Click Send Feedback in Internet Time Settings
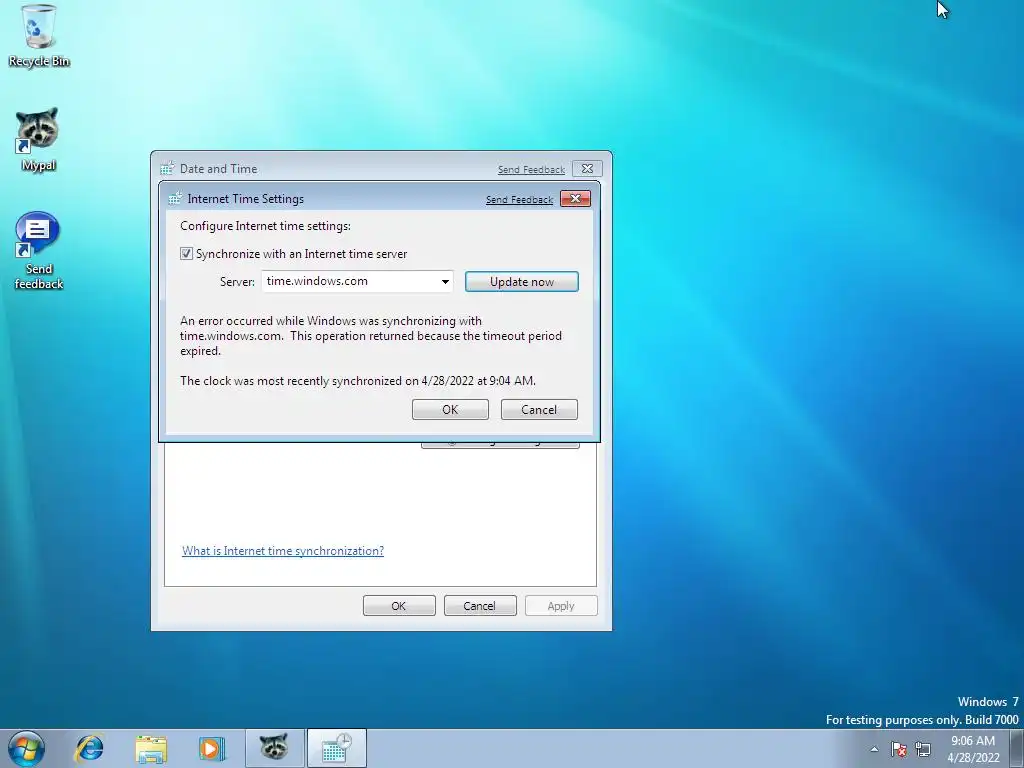 [519, 200]
